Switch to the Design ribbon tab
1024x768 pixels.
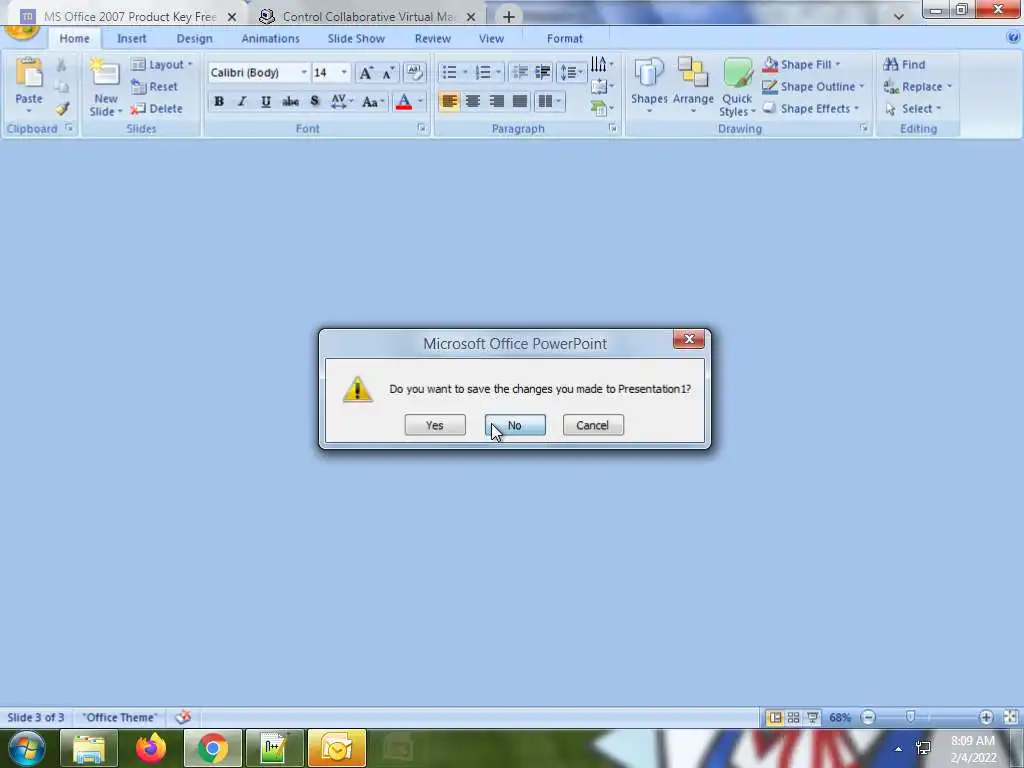(195, 39)
